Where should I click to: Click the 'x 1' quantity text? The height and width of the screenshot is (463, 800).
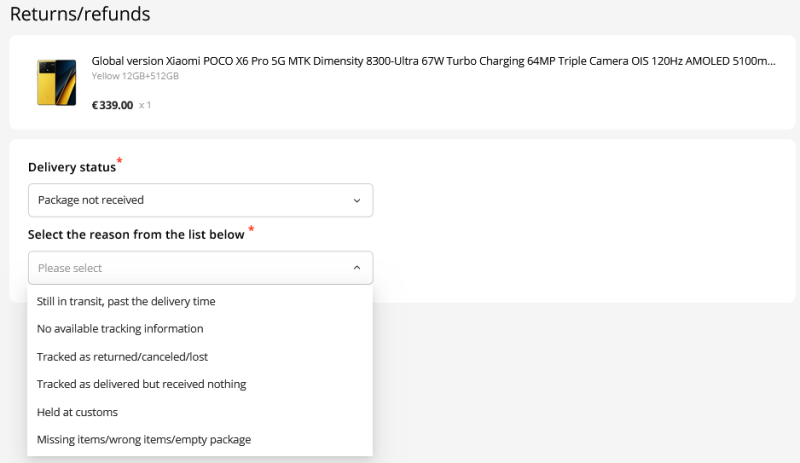(x=145, y=105)
